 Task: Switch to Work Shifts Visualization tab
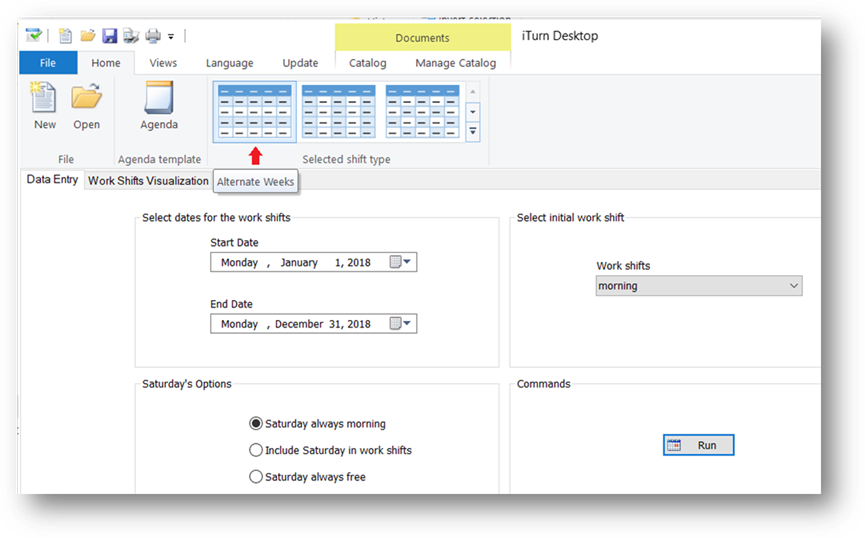point(148,180)
